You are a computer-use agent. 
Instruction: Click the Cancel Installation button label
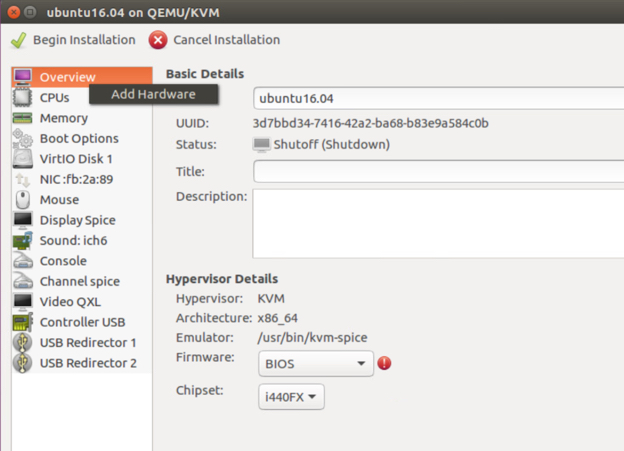(226, 40)
